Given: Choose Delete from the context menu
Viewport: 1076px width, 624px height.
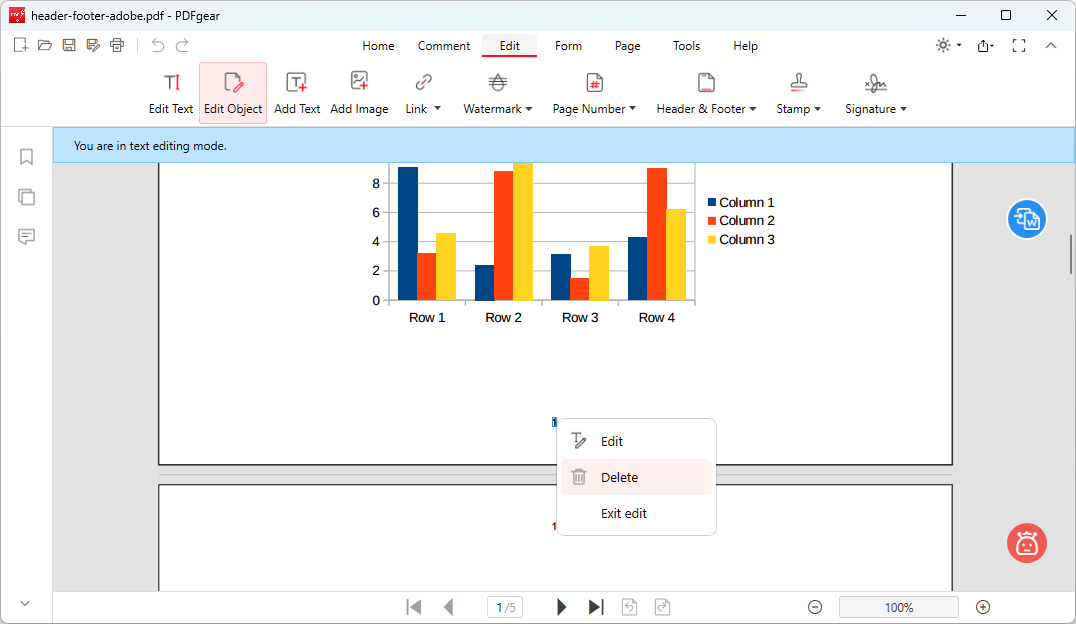Looking at the screenshot, I should click(619, 478).
